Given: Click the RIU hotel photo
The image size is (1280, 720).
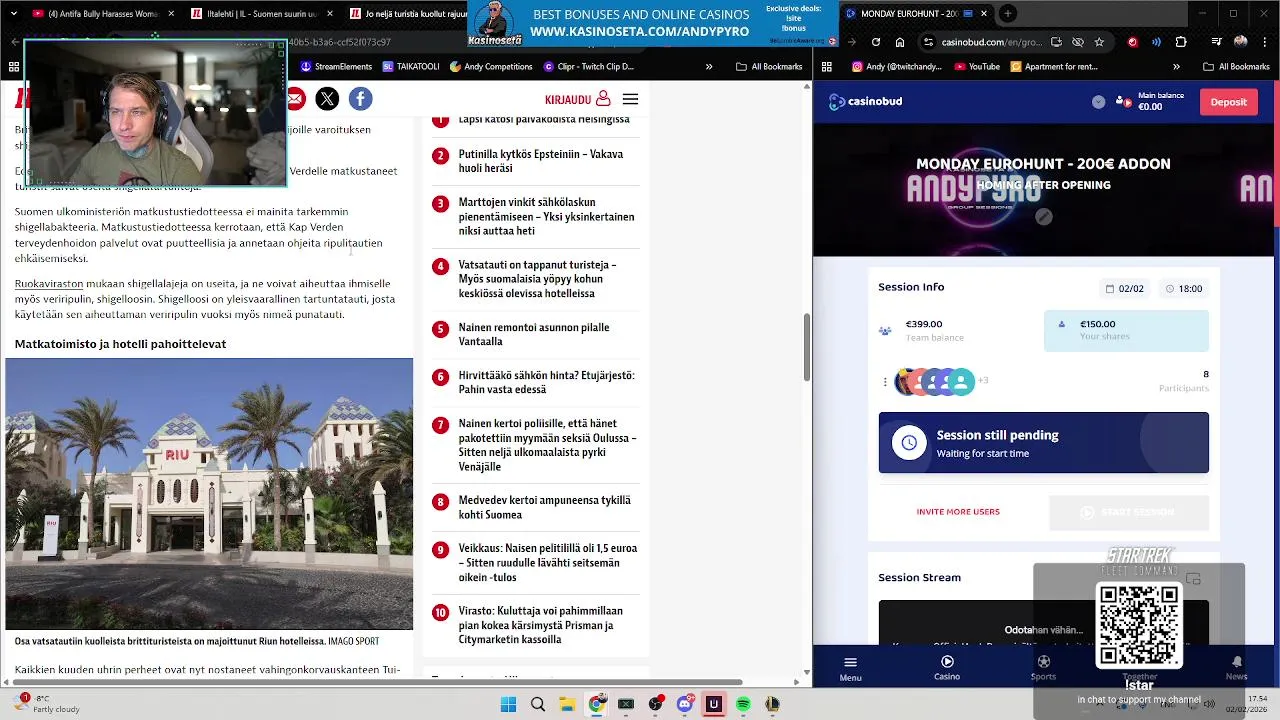Looking at the screenshot, I should [209, 494].
